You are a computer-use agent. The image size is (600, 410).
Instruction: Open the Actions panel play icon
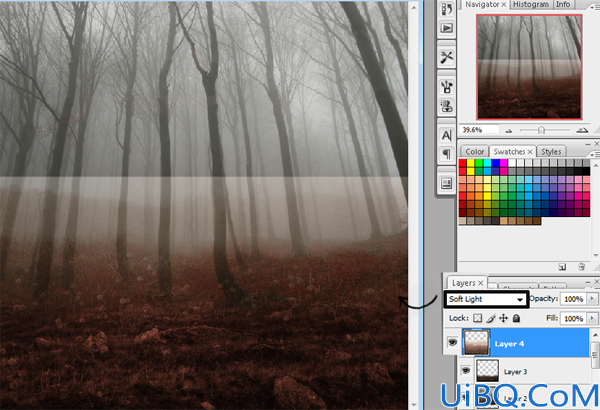447,28
